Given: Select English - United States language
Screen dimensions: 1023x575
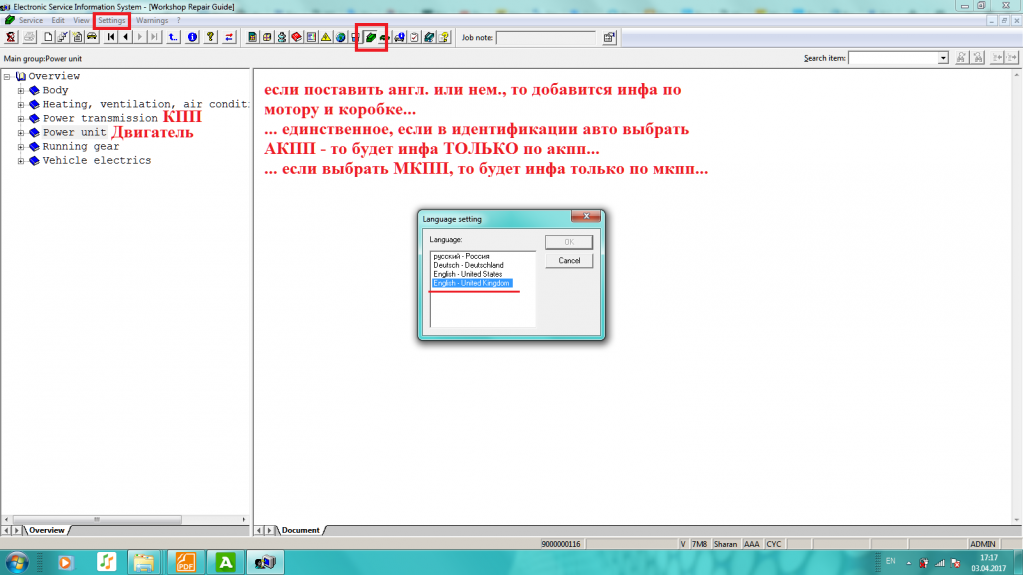Looking at the screenshot, I should point(467,274).
